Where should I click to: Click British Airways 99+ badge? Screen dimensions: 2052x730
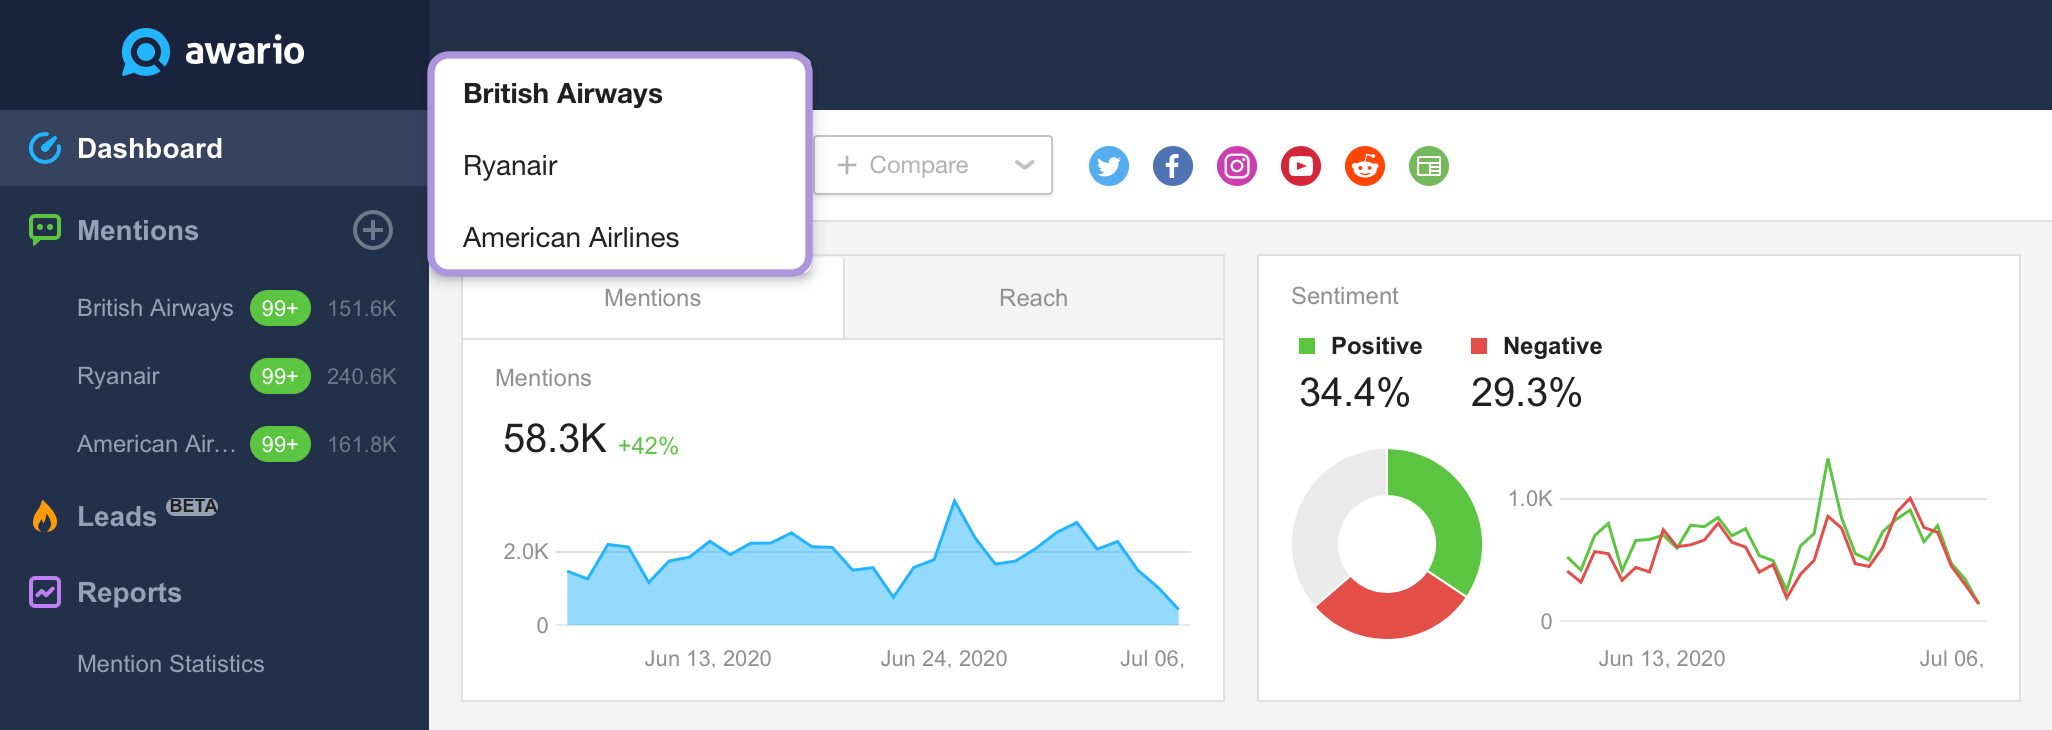point(280,308)
